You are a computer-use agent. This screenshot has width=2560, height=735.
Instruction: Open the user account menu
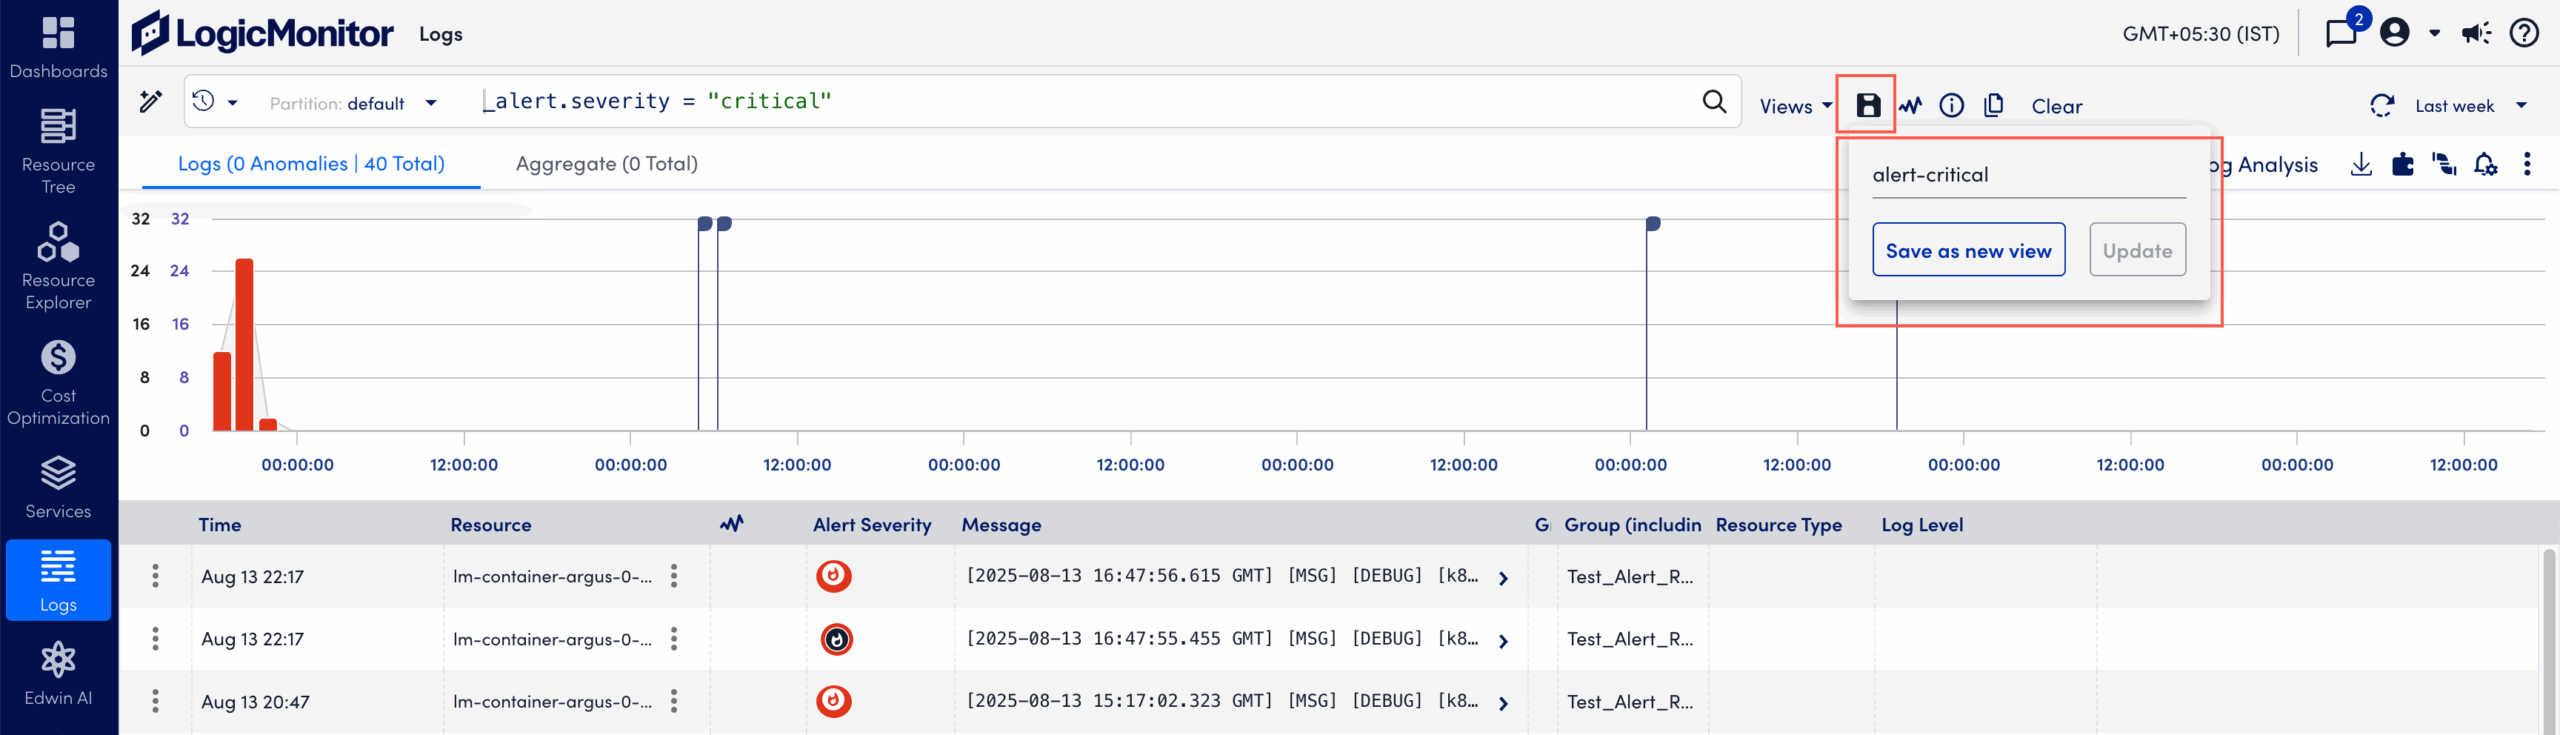(x=2409, y=33)
